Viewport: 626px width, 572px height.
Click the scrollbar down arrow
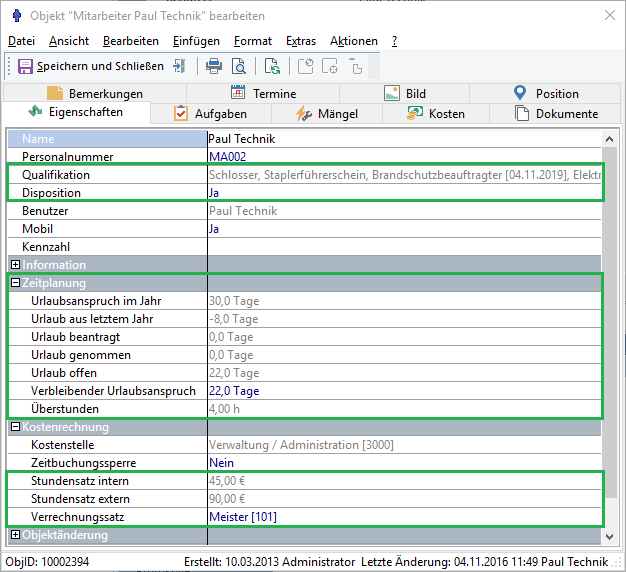[x=609, y=536]
